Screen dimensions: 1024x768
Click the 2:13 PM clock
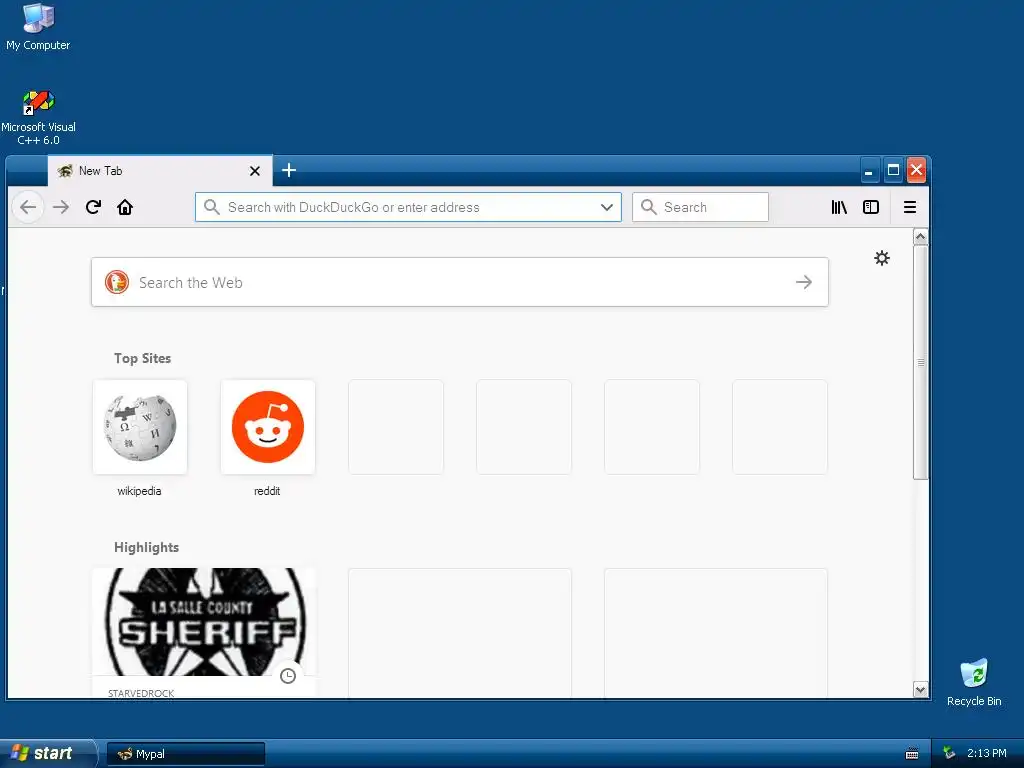click(x=986, y=754)
